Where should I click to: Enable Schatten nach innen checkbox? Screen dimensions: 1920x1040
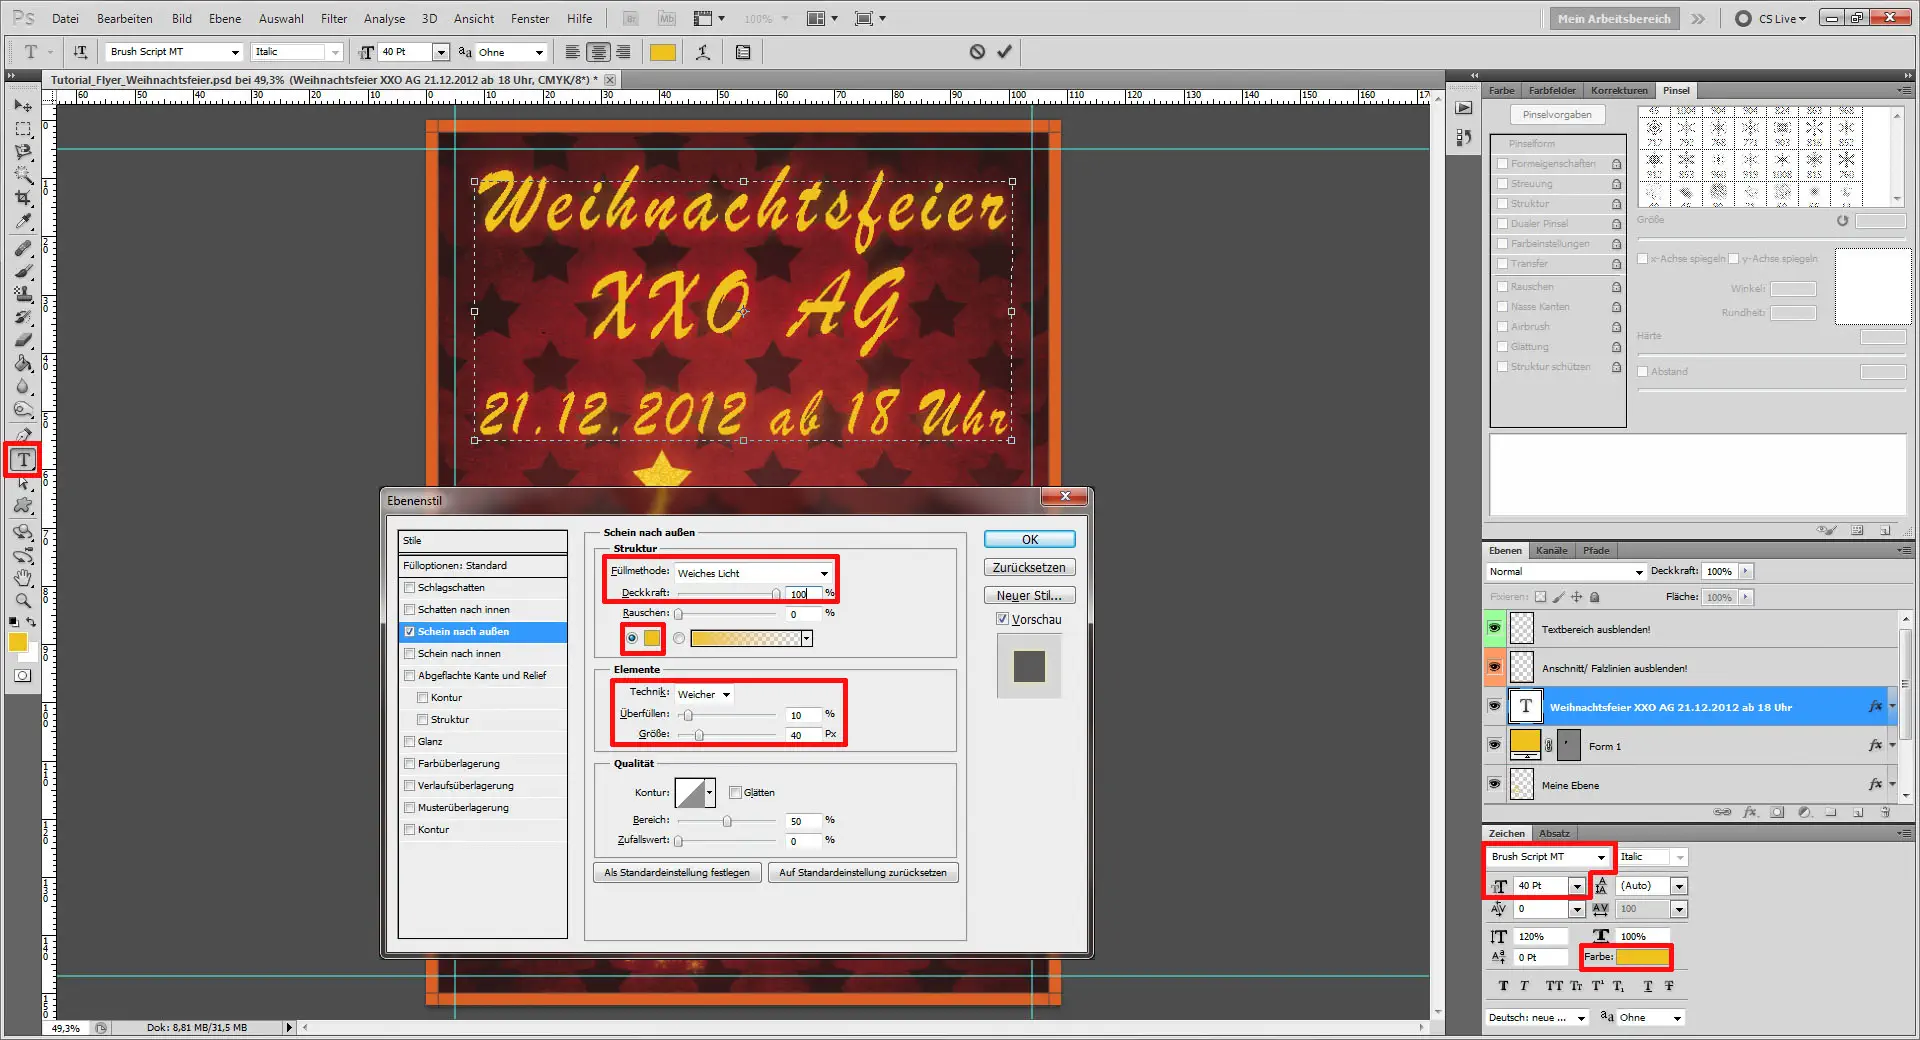[x=409, y=610]
